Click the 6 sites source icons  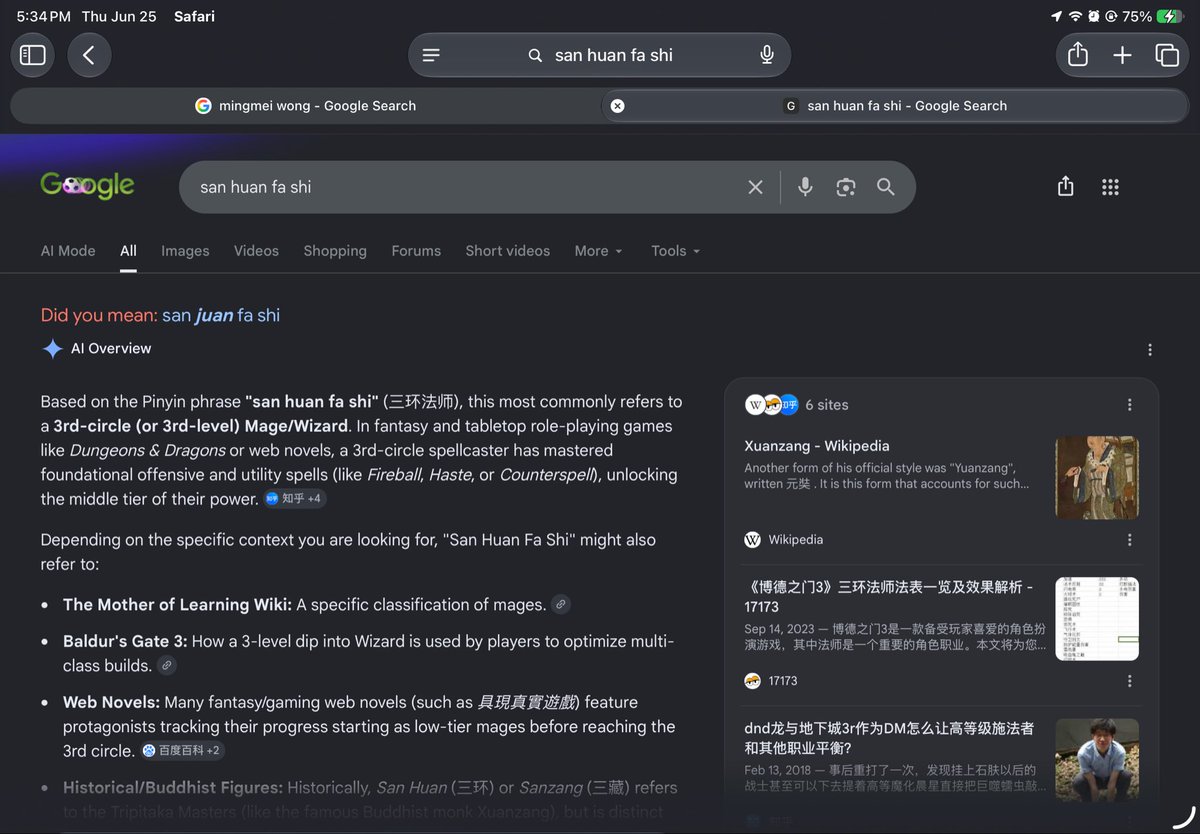771,405
